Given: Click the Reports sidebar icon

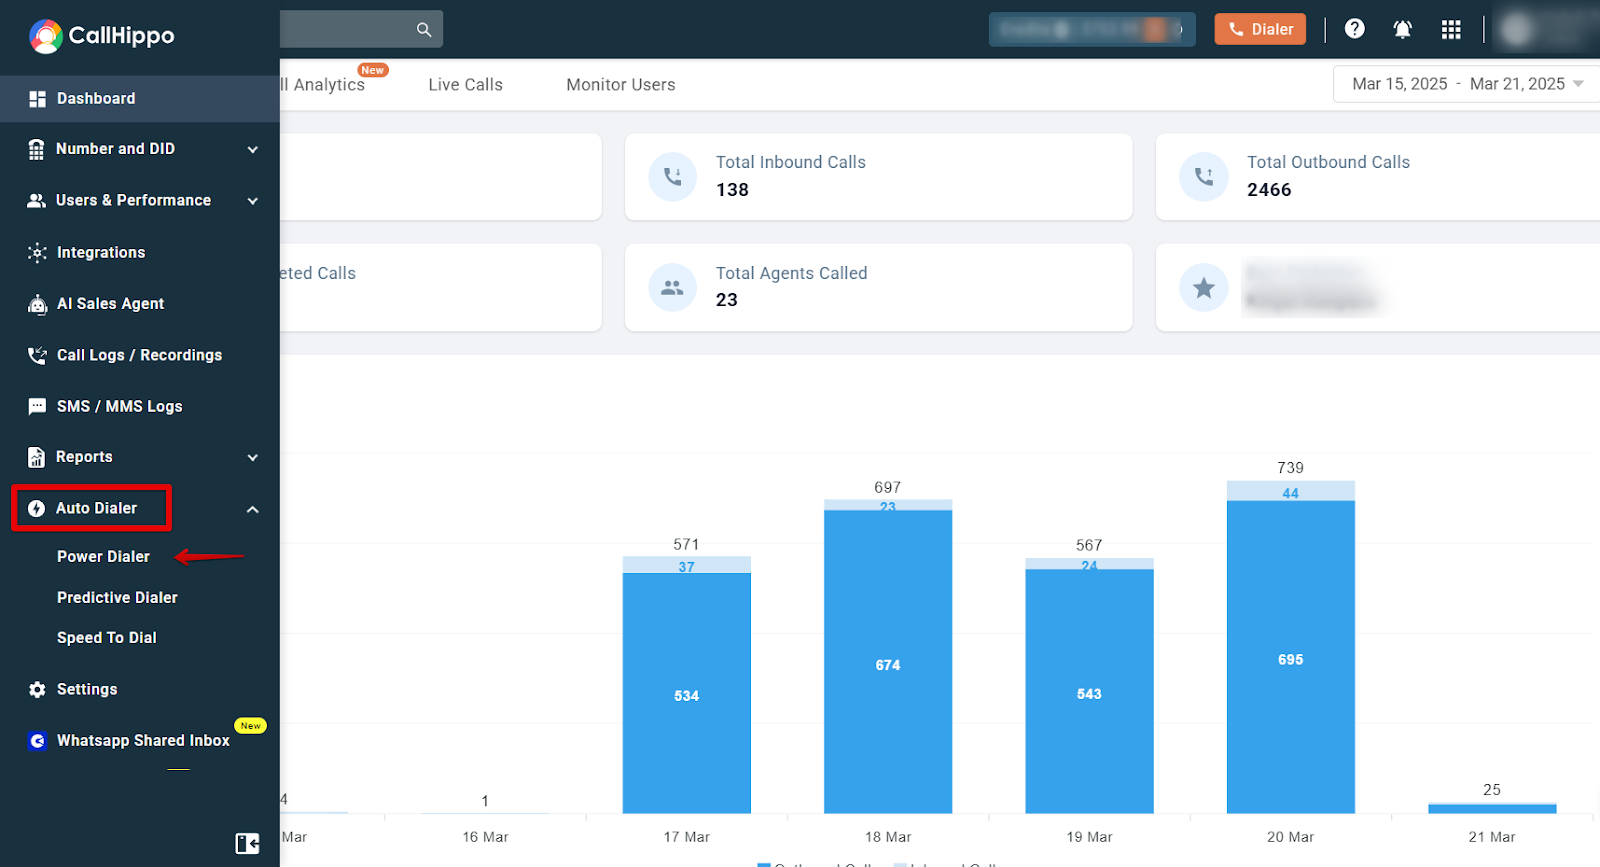Looking at the screenshot, I should pos(36,457).
